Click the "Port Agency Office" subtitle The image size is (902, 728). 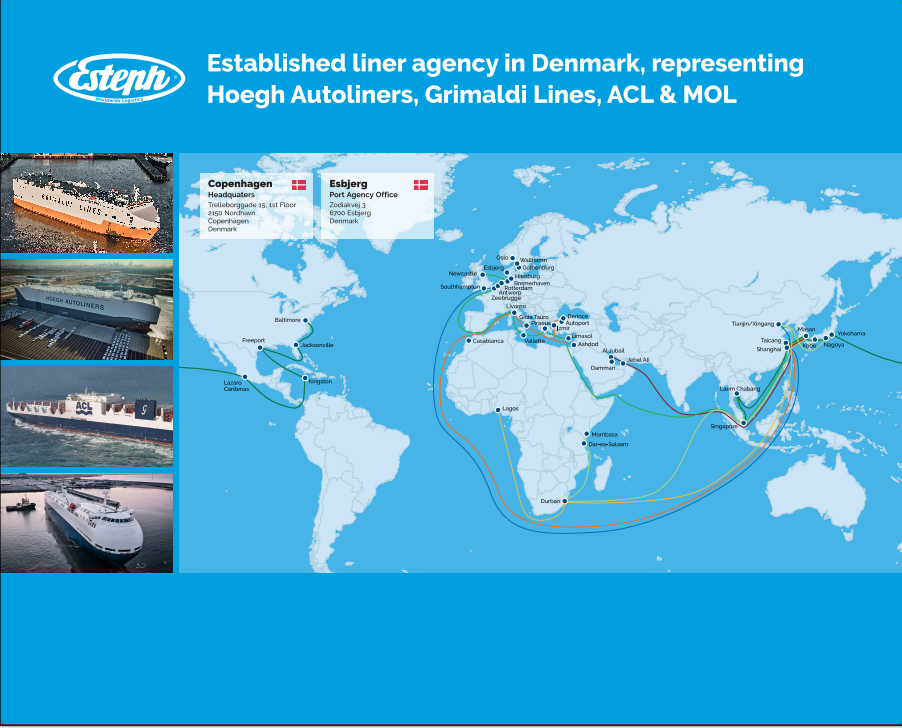(x=364, y=195)
